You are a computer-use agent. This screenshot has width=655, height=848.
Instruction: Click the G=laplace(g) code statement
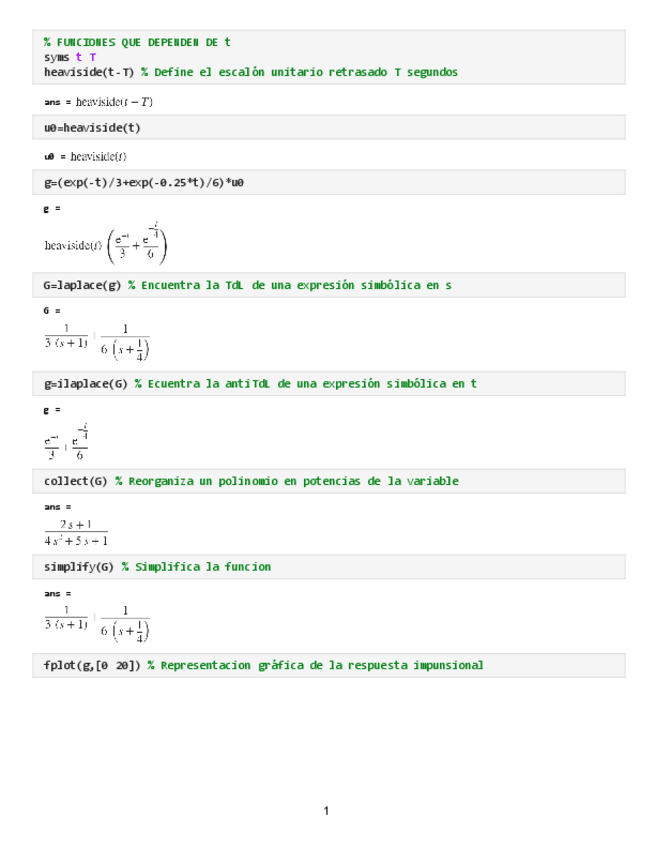(x=82, y=285)
